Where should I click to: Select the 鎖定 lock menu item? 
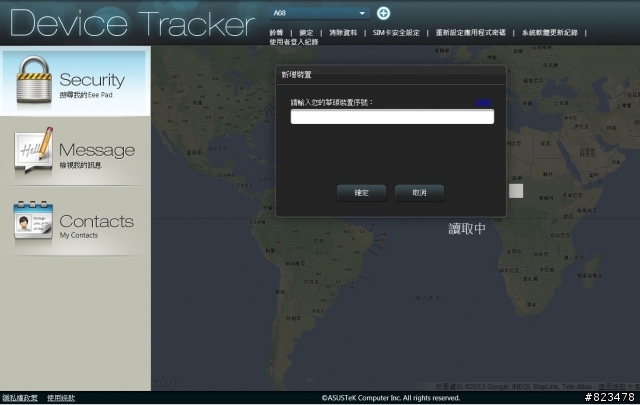306,33
